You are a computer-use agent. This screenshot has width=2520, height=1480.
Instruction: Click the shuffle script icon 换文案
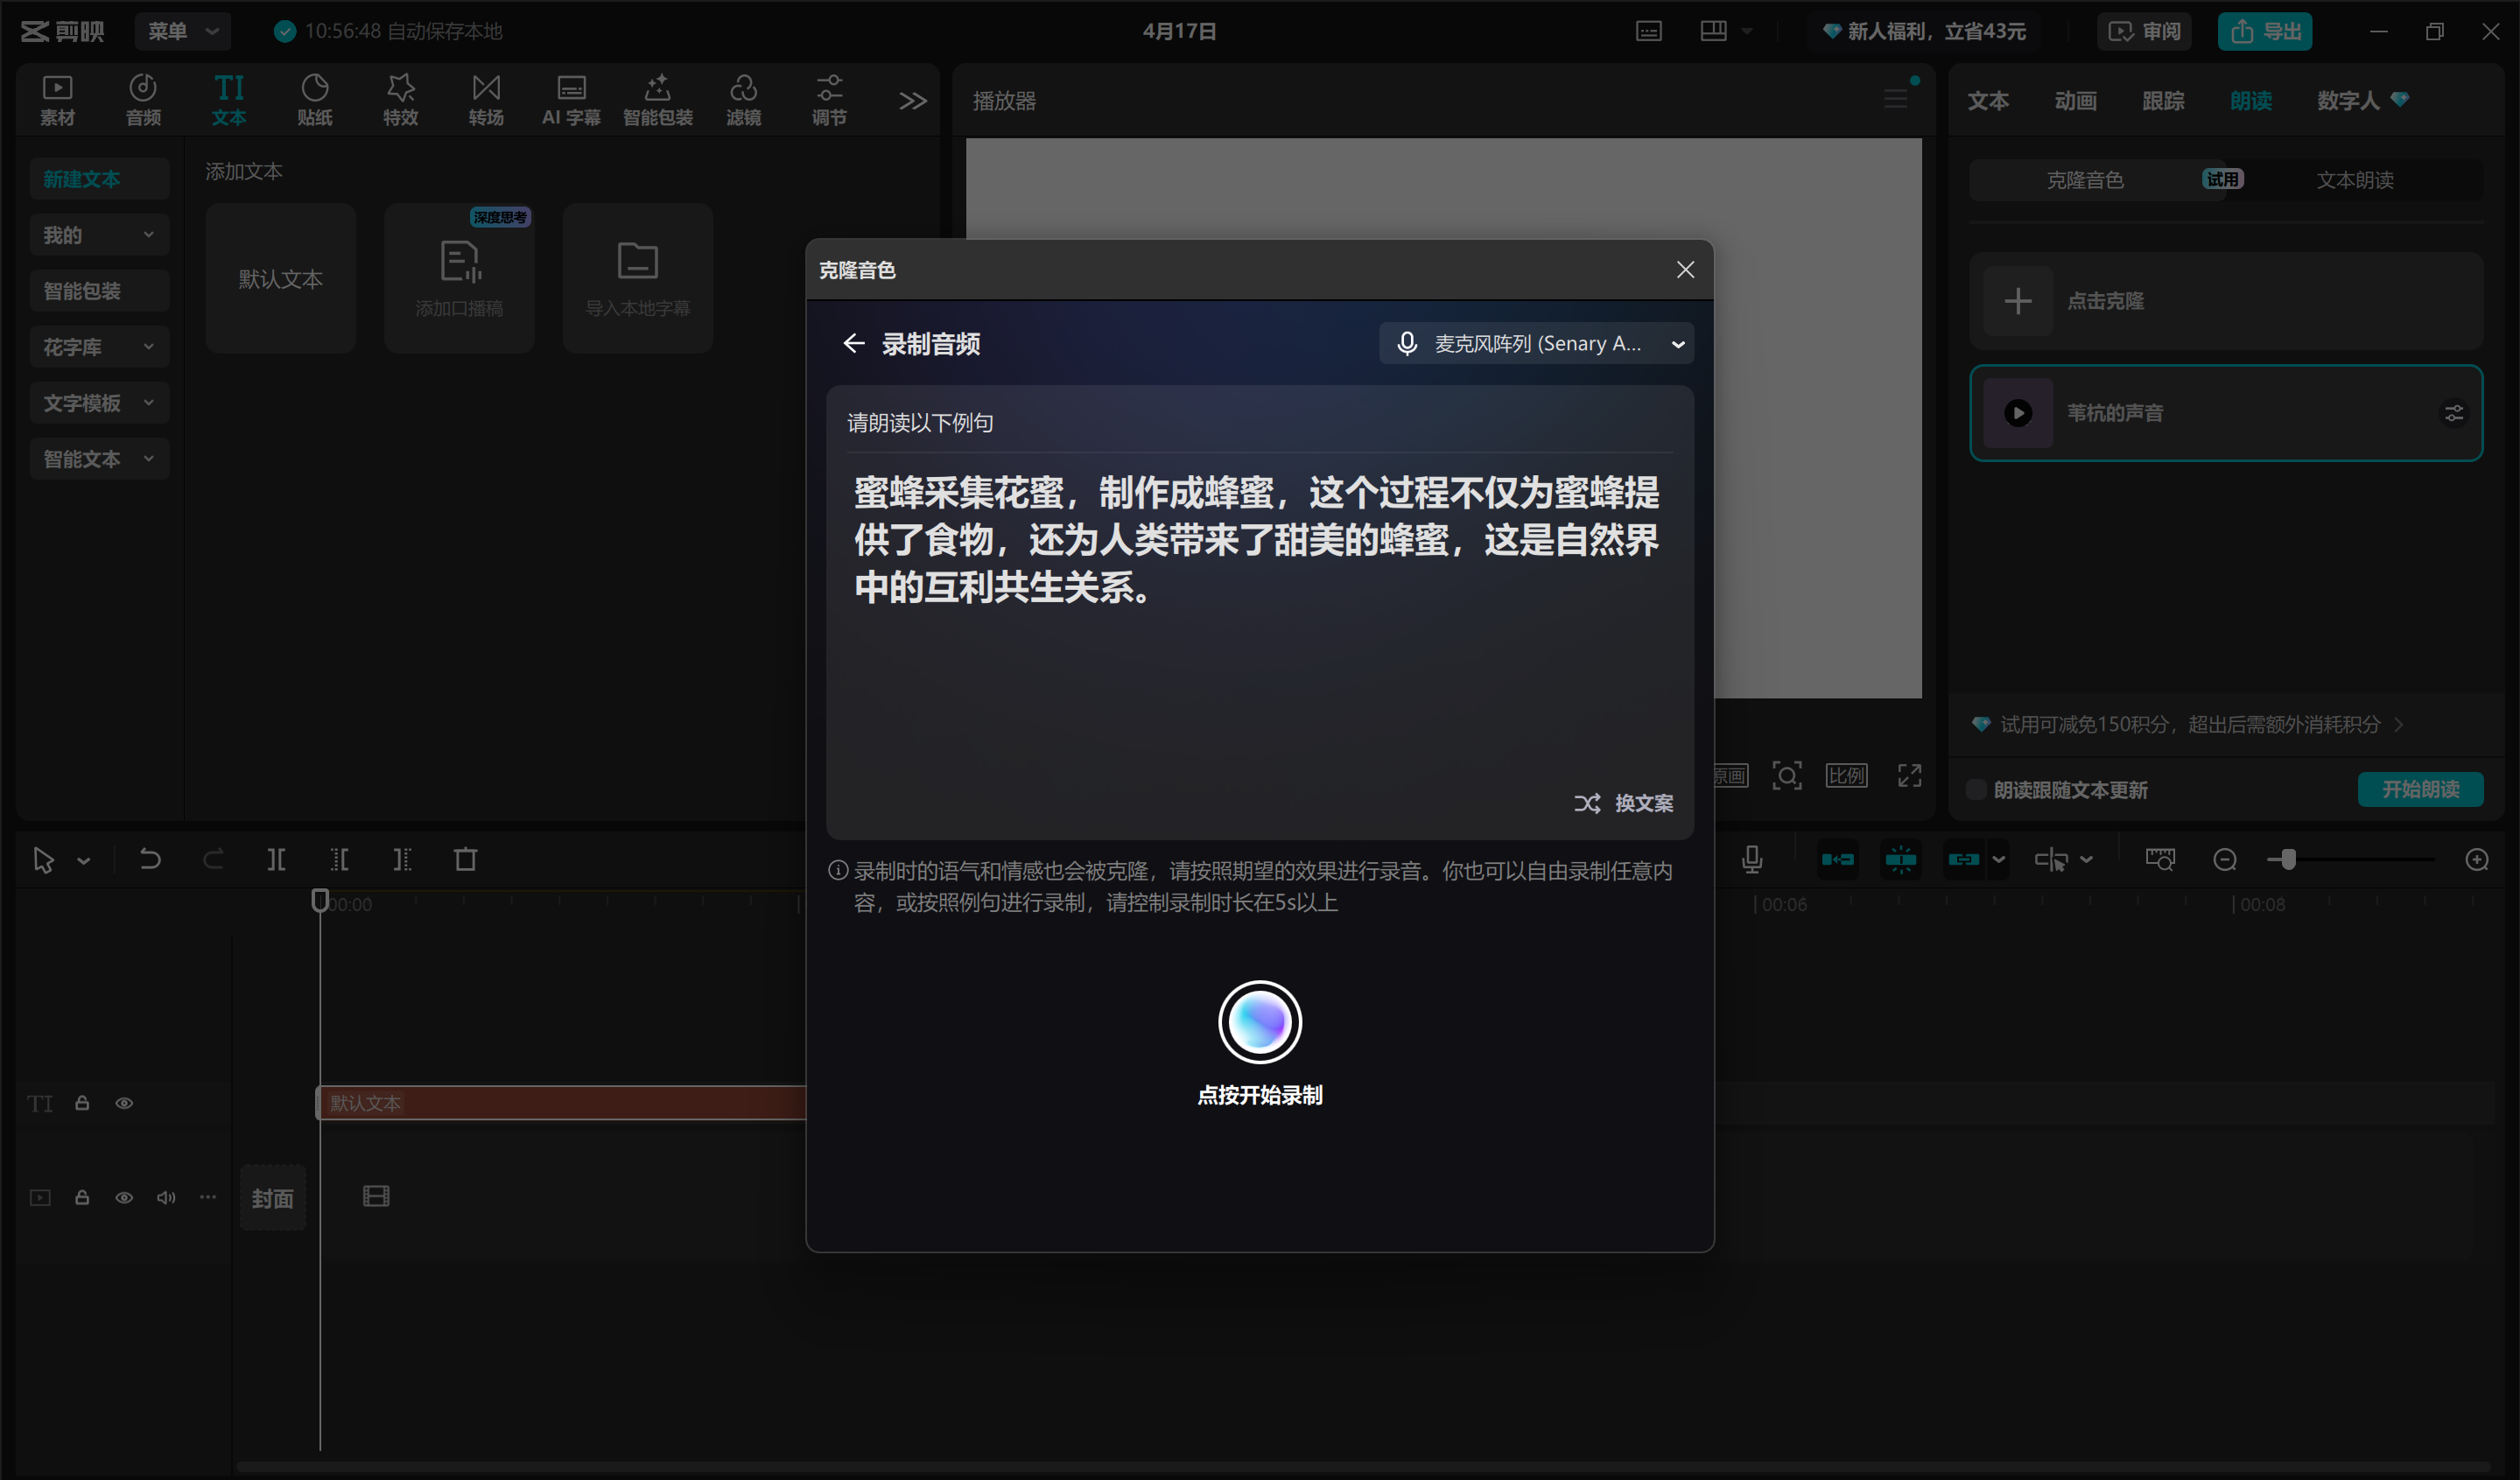pos(1587,803)
